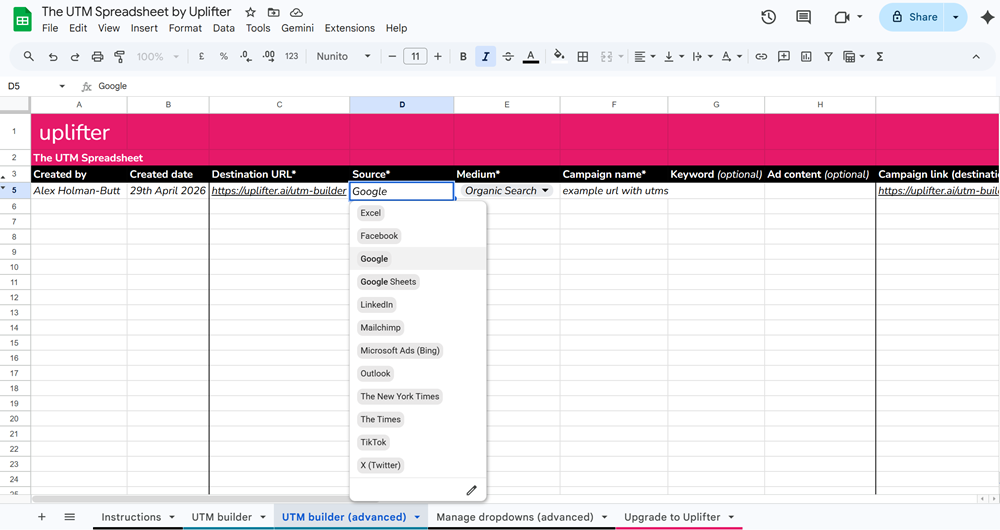Toggle Bold formatting

[463, 57]
